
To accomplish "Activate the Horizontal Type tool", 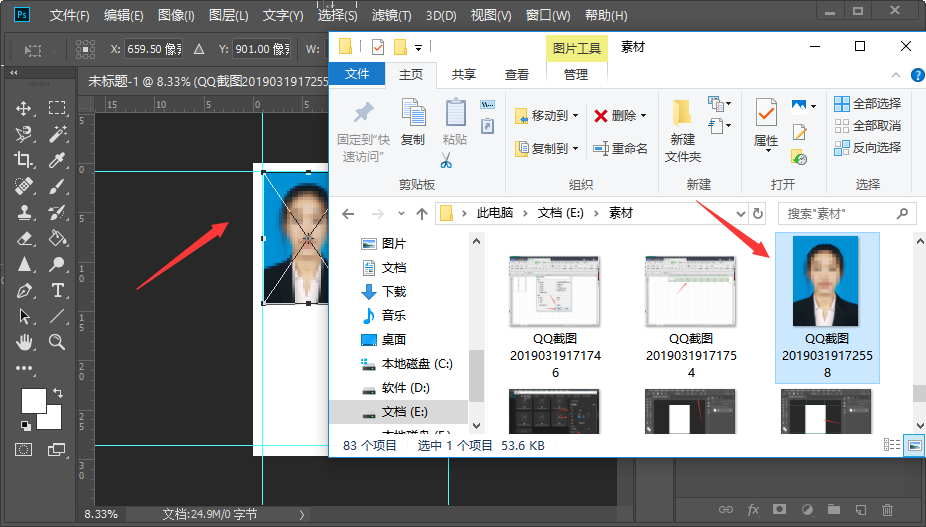I will (57, 290).
